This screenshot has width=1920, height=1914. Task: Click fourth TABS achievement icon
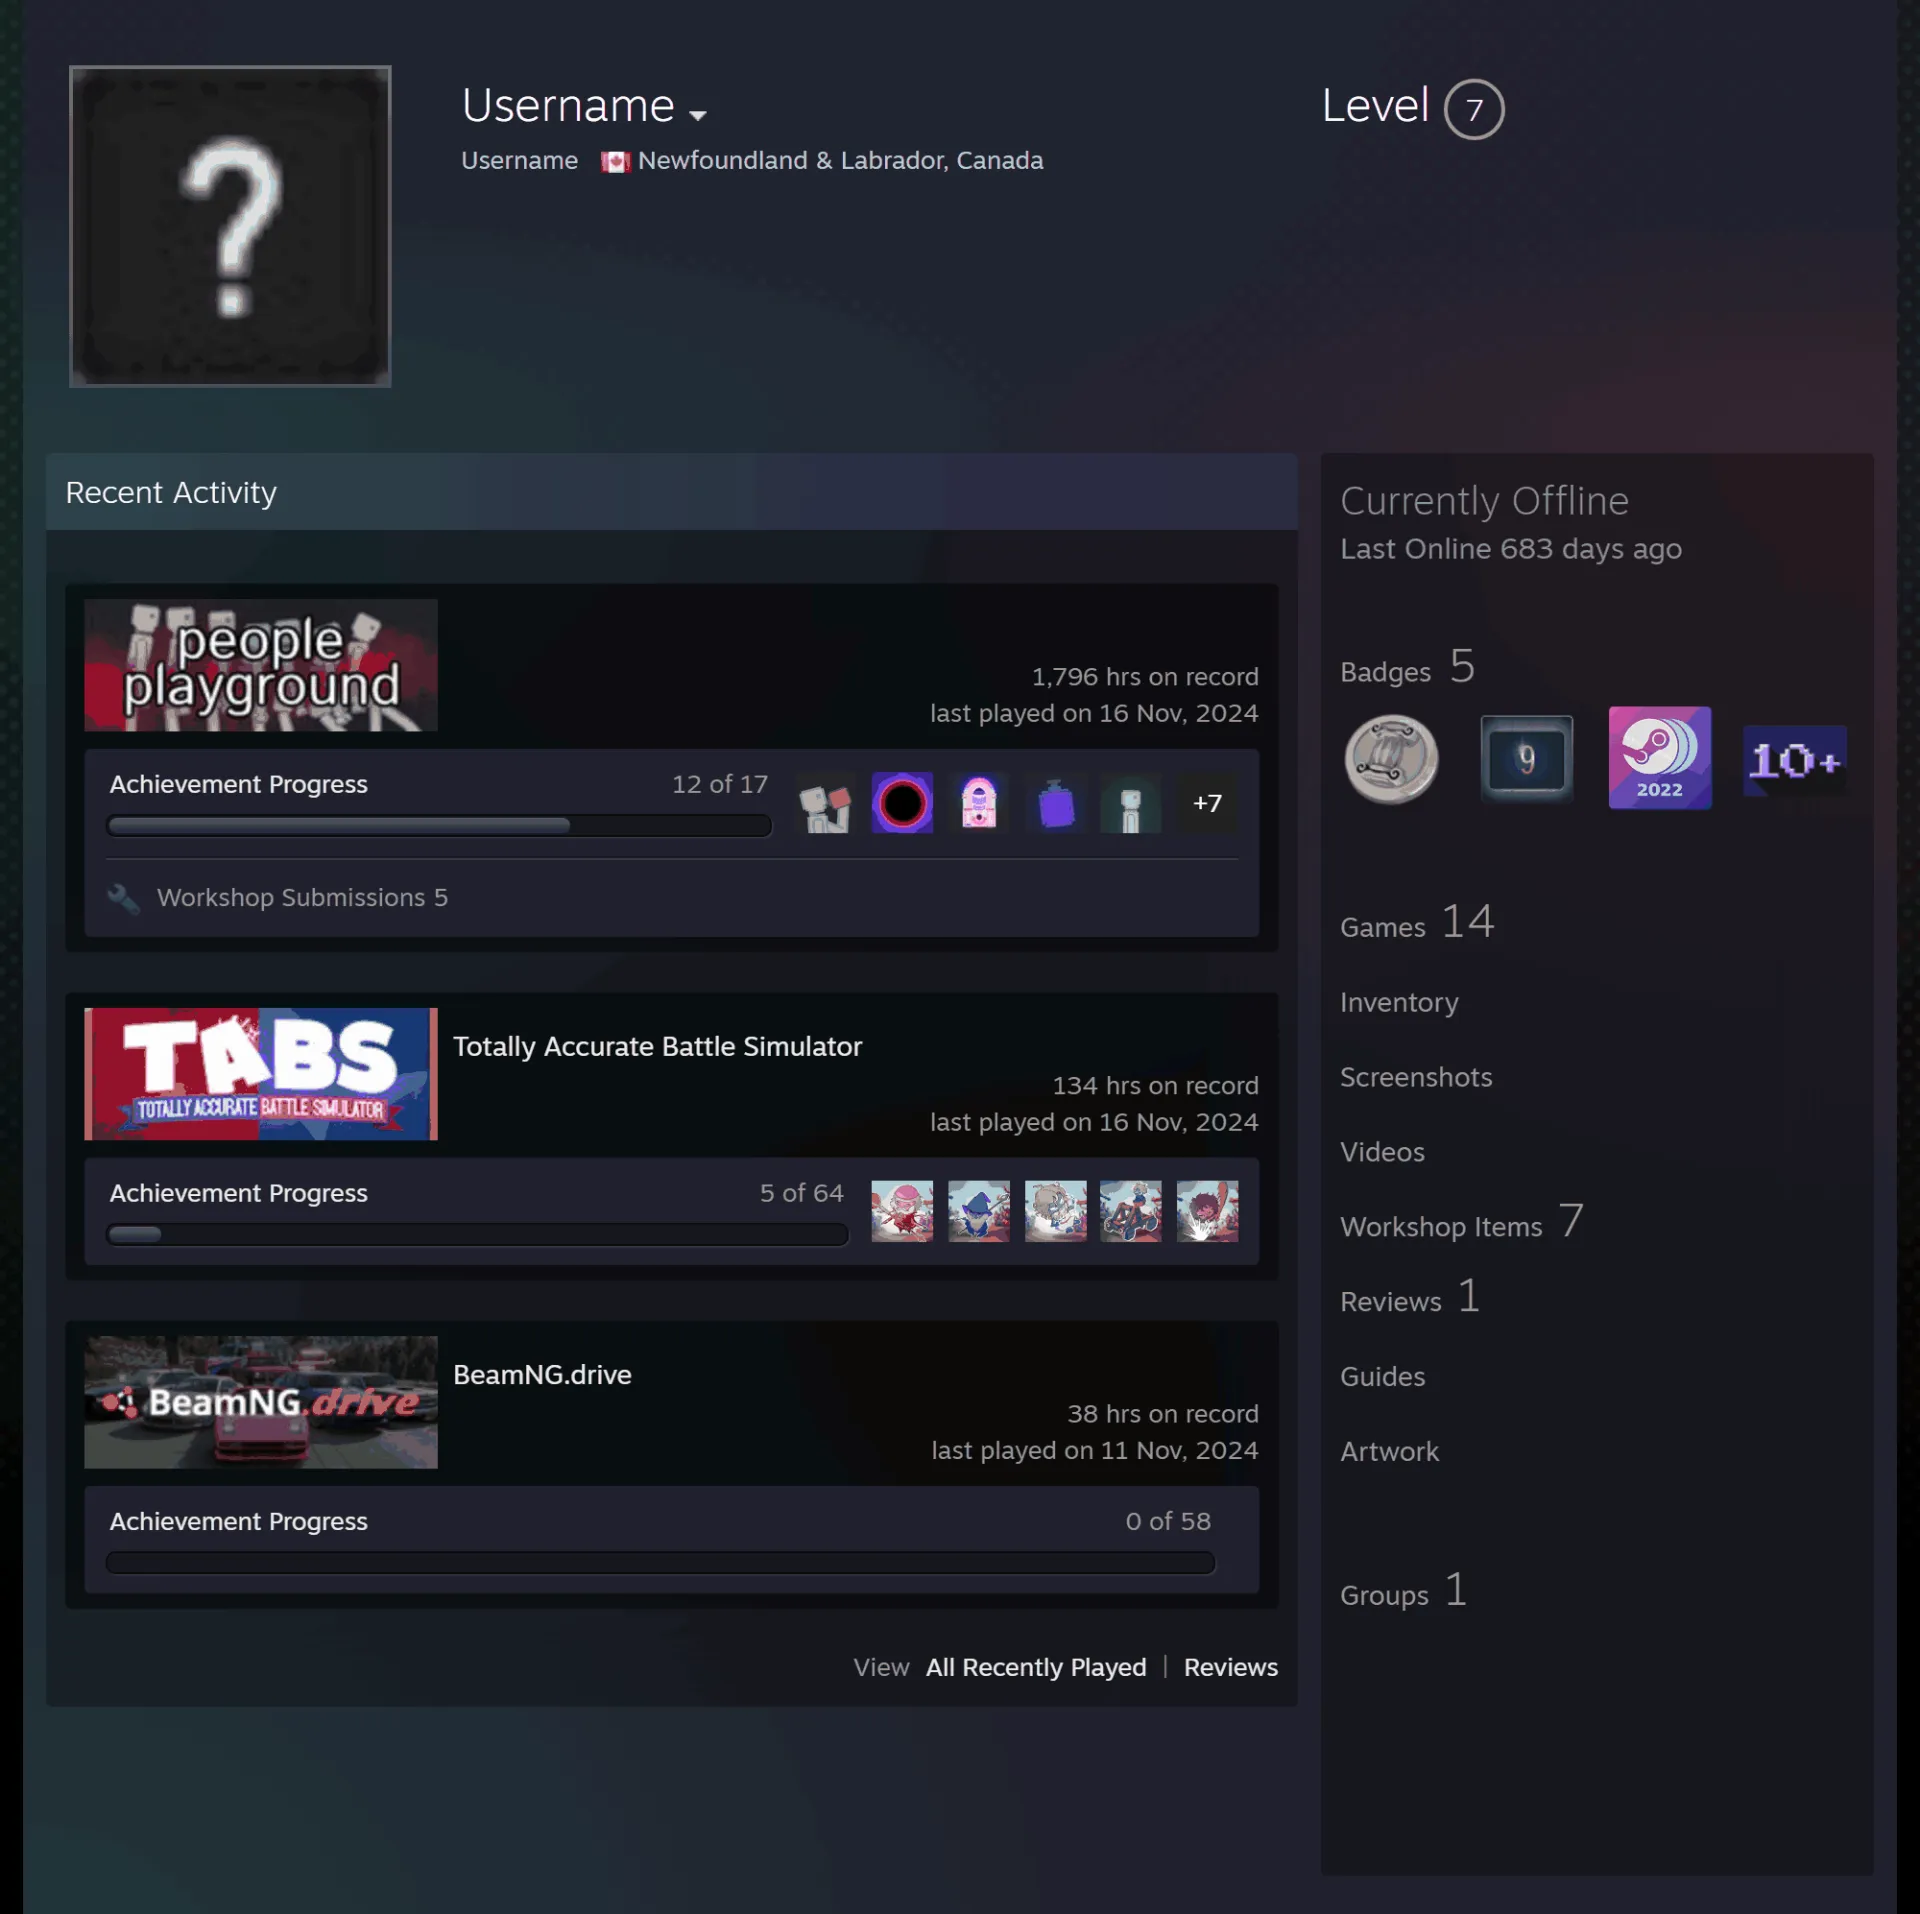click(1131, 1211)
